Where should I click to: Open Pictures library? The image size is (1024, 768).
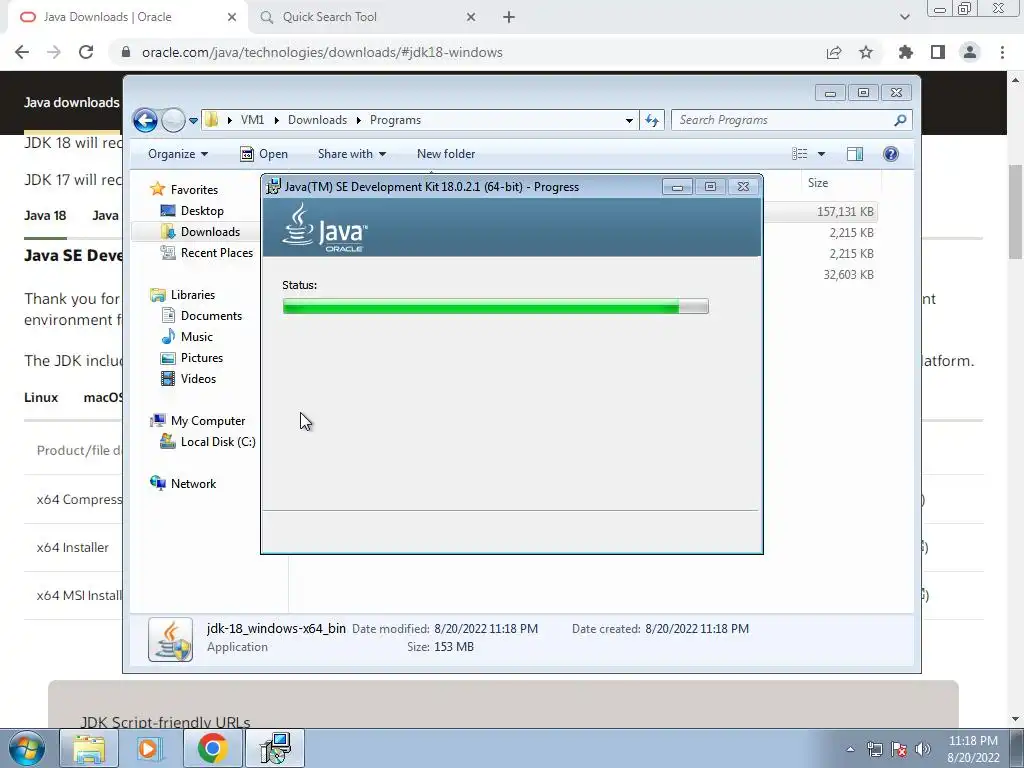tap(202, 357)
